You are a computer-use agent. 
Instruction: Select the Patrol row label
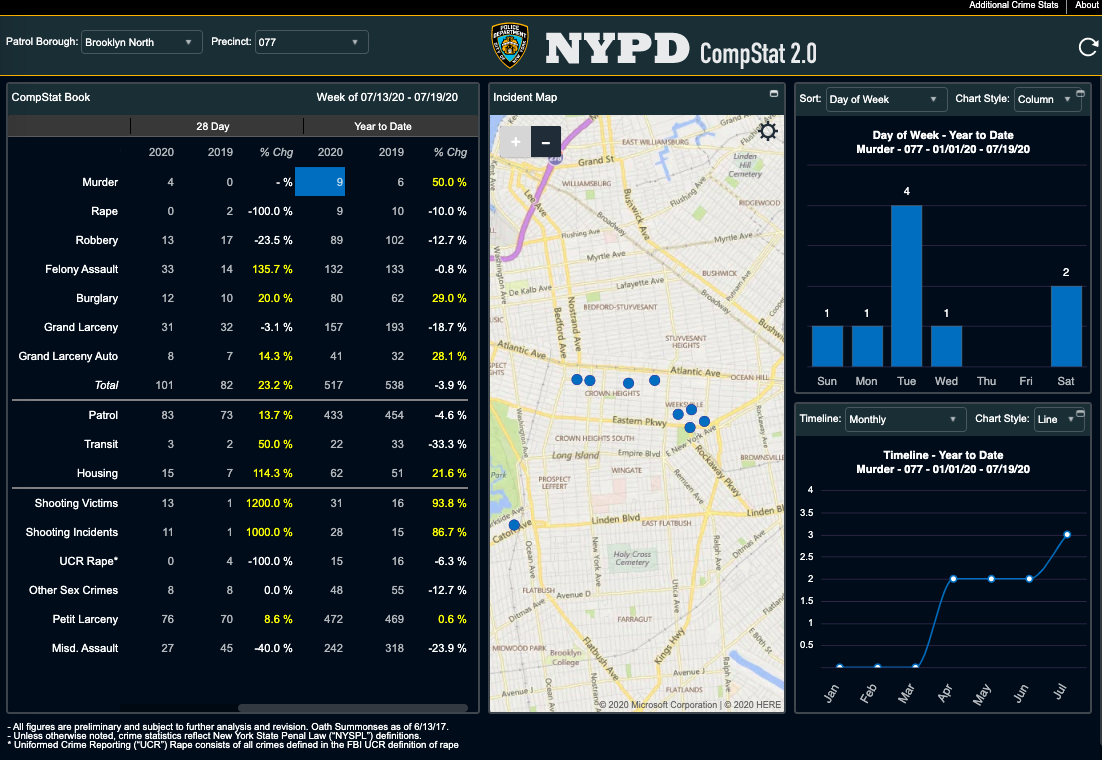[x=103, y=415]
